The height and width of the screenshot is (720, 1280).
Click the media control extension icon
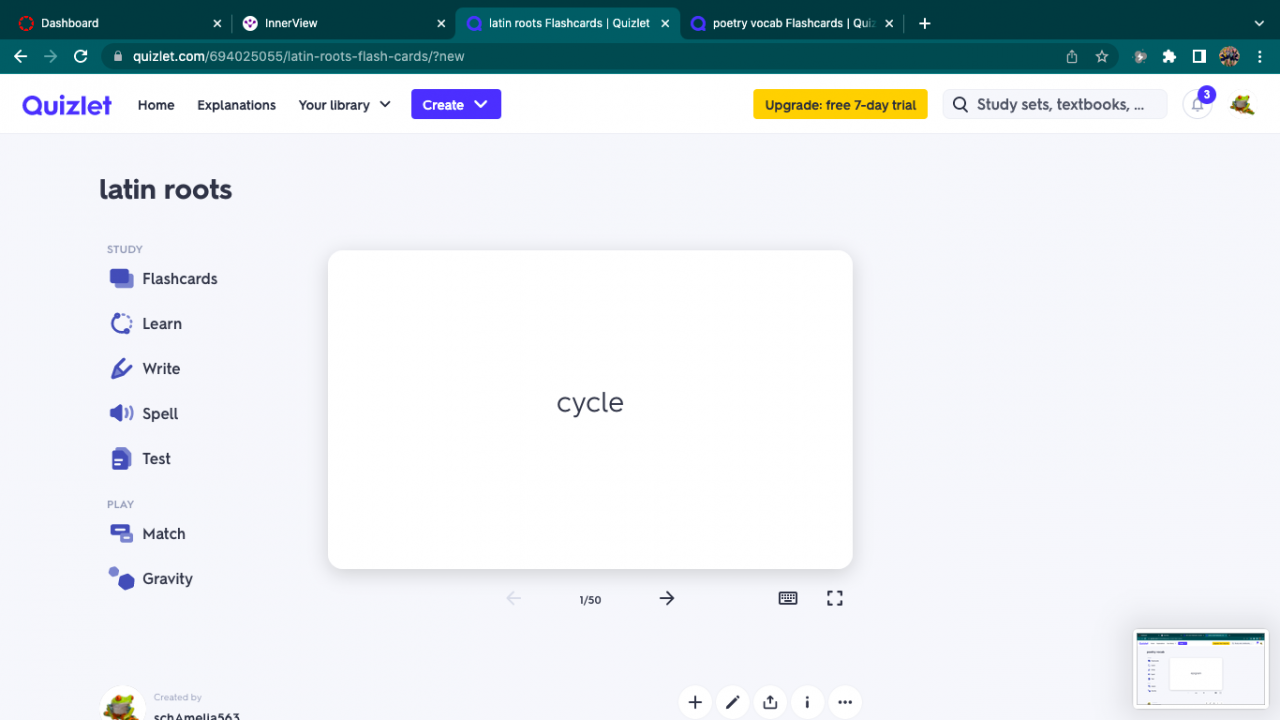click(x=1140, y=57)
